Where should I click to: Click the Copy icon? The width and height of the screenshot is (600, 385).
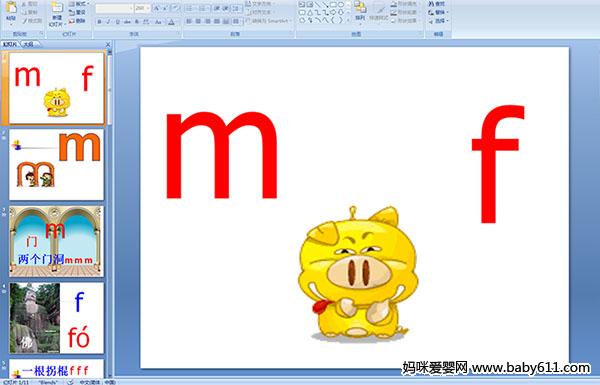coord(24,12)
